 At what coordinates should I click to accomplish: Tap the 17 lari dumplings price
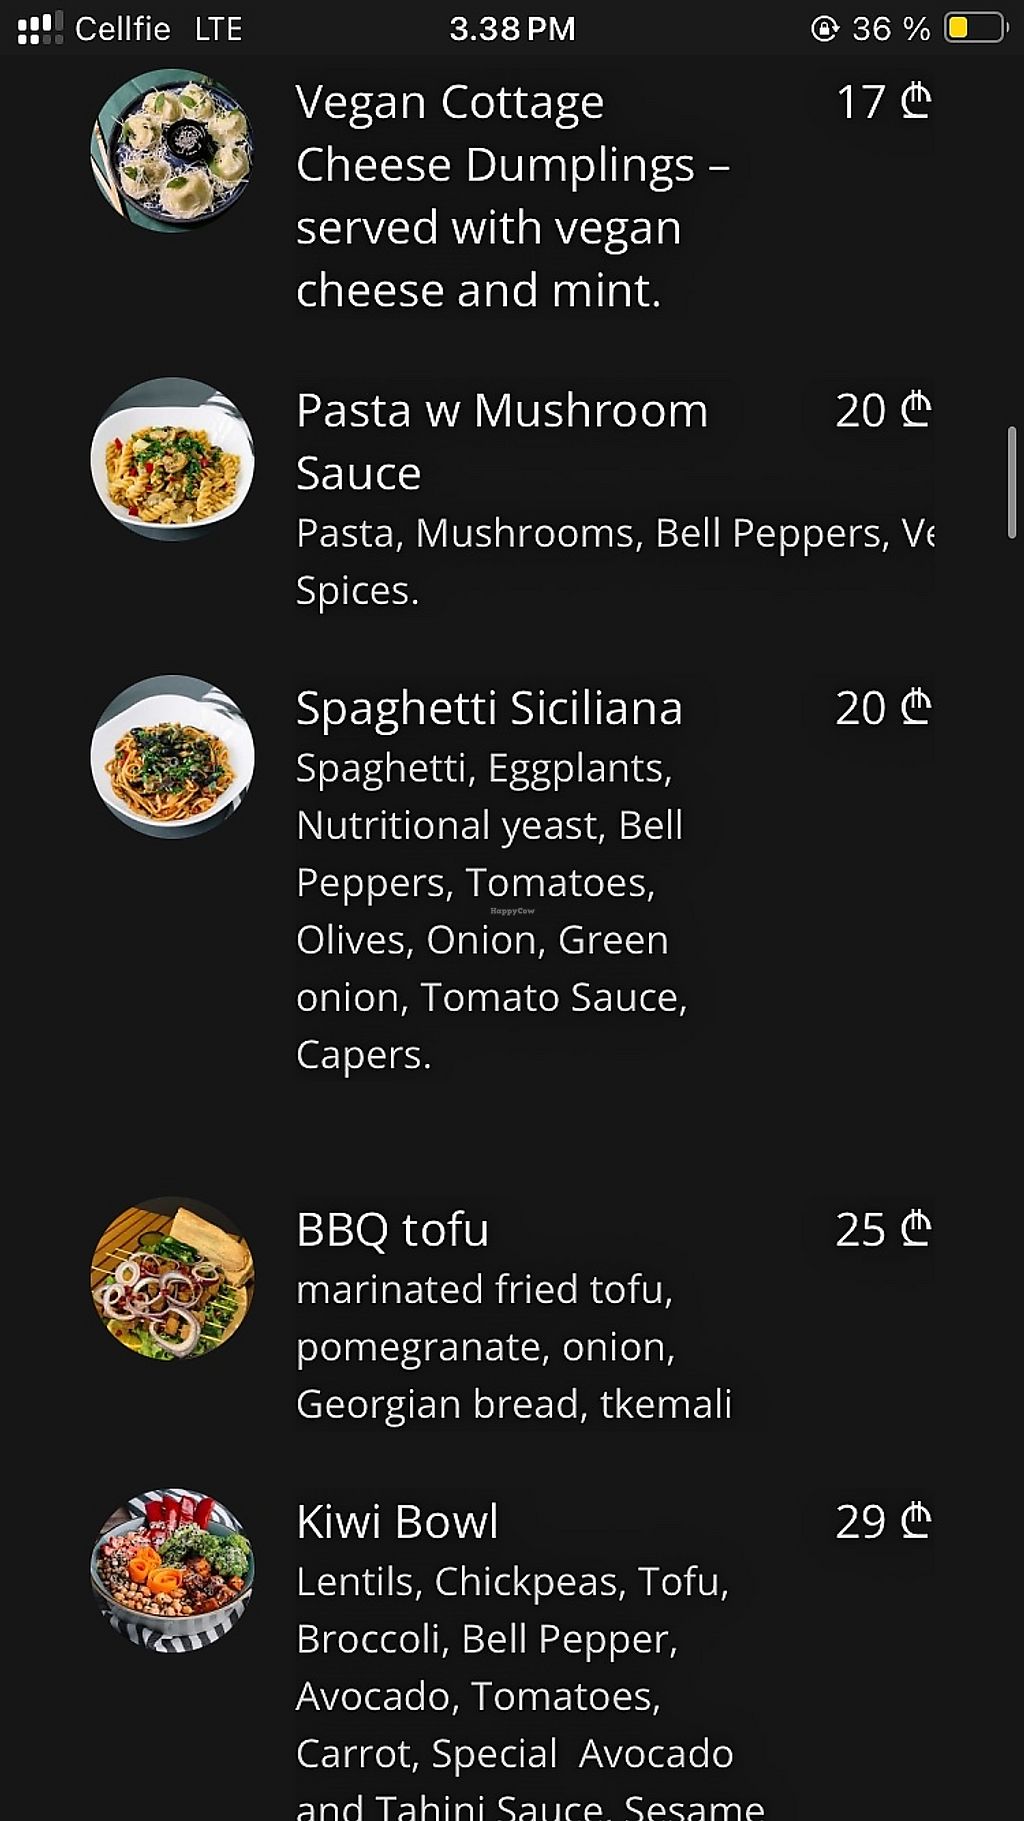[x=883, y=102]
